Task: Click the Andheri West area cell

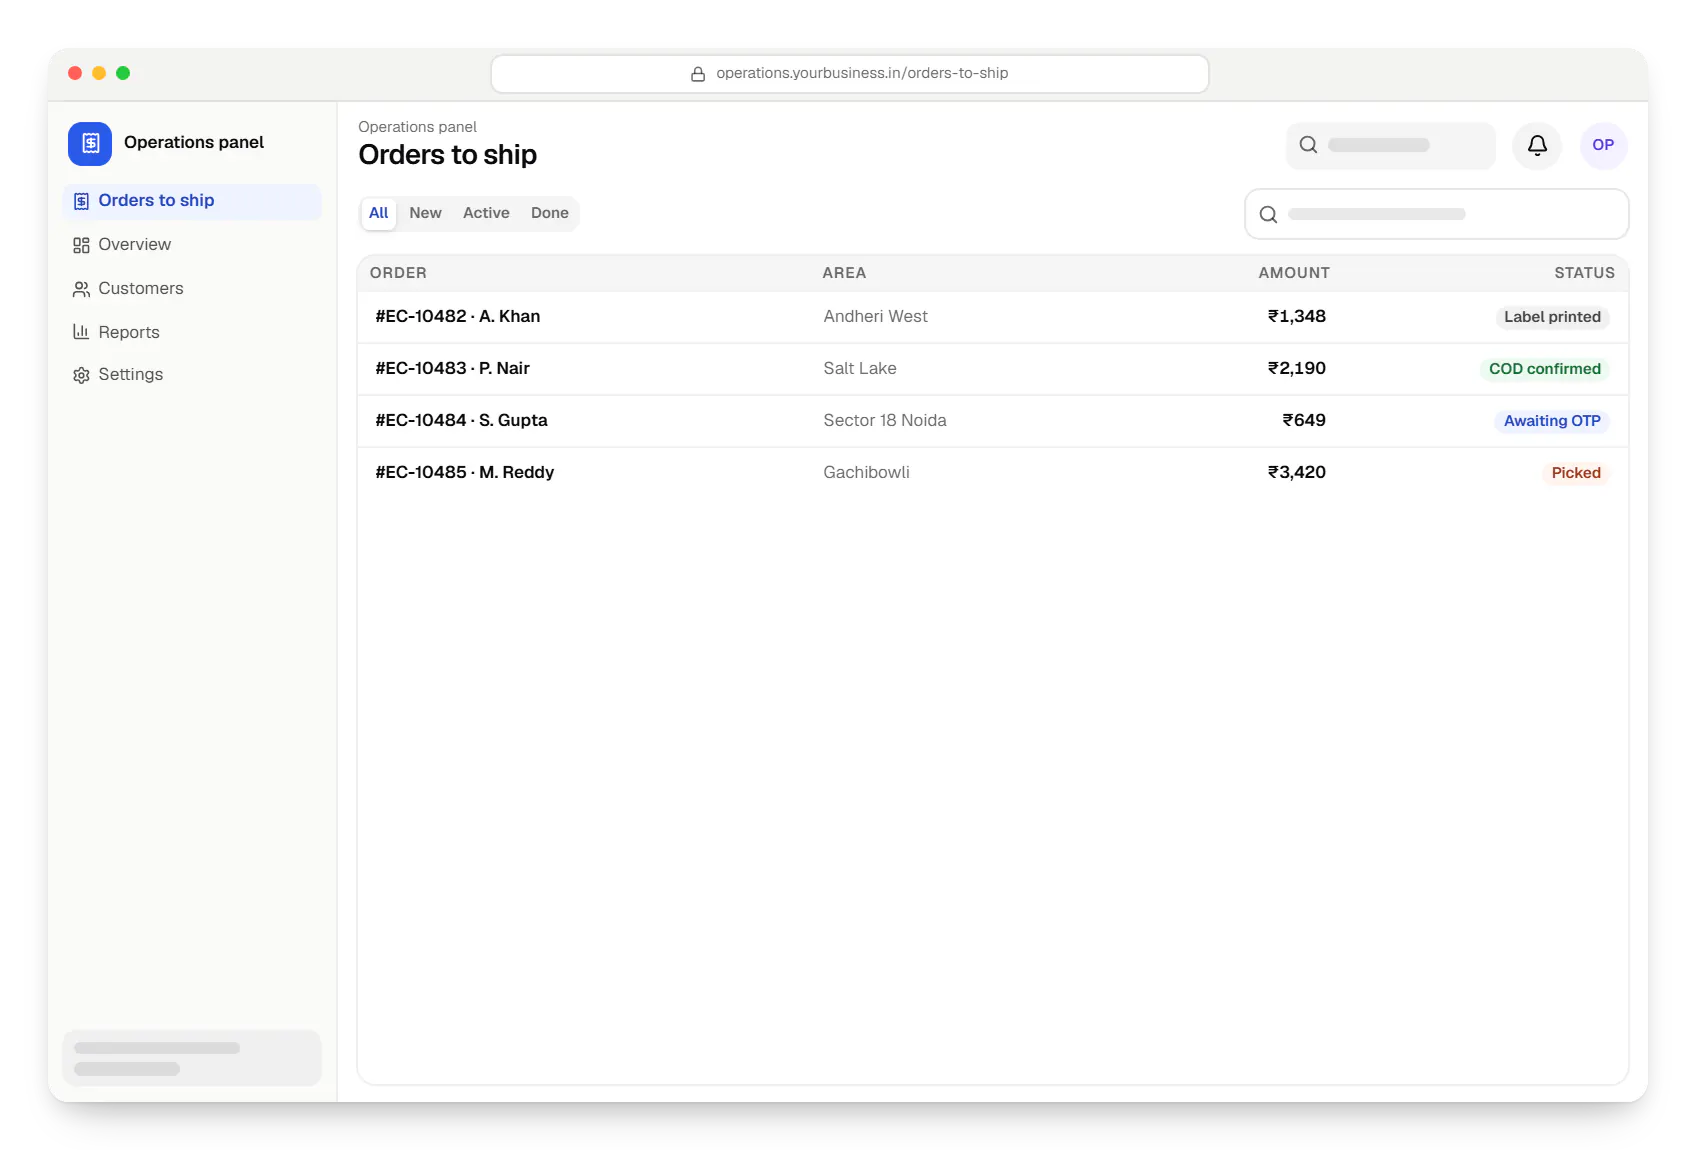Action: tap(875, 317)
